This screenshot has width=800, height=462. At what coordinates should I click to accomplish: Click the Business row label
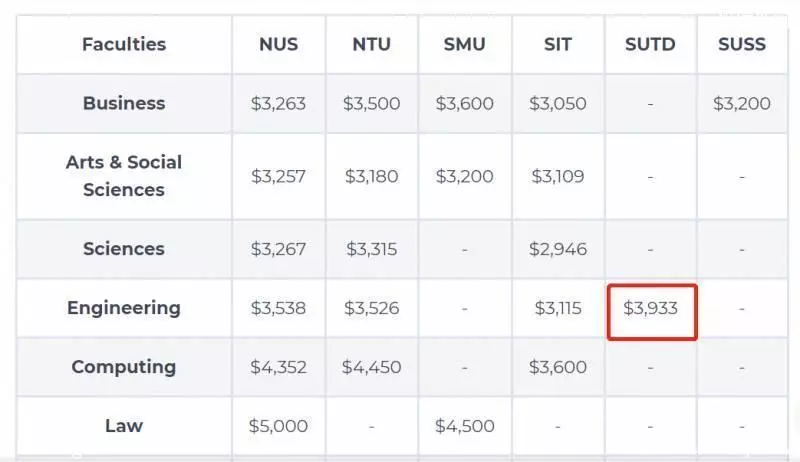[124, 103]
